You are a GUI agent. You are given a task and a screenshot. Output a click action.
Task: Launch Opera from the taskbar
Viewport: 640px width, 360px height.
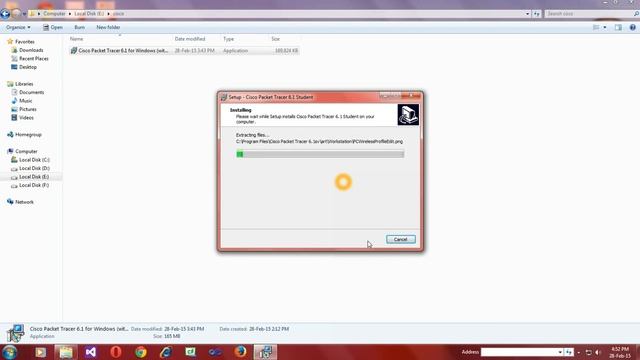pyautogui.click(x=116, y=352)
